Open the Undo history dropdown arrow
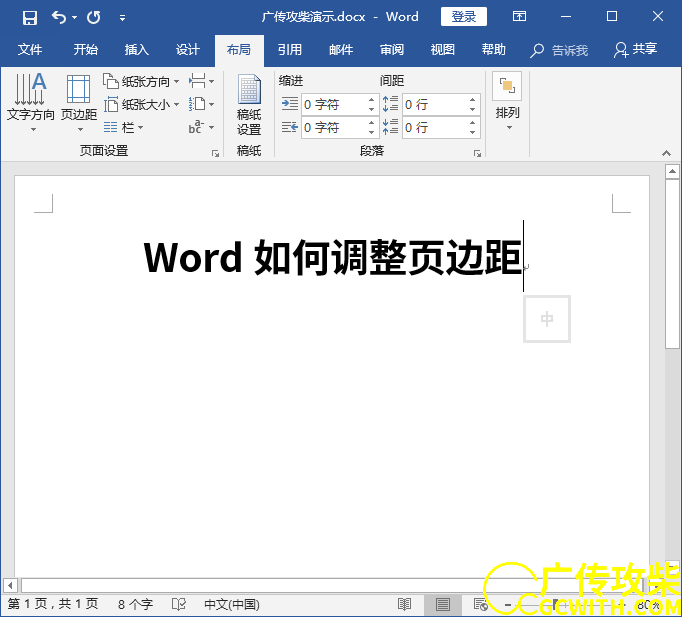The width and height of the screenshot is (682, 617). click(74, 17)
